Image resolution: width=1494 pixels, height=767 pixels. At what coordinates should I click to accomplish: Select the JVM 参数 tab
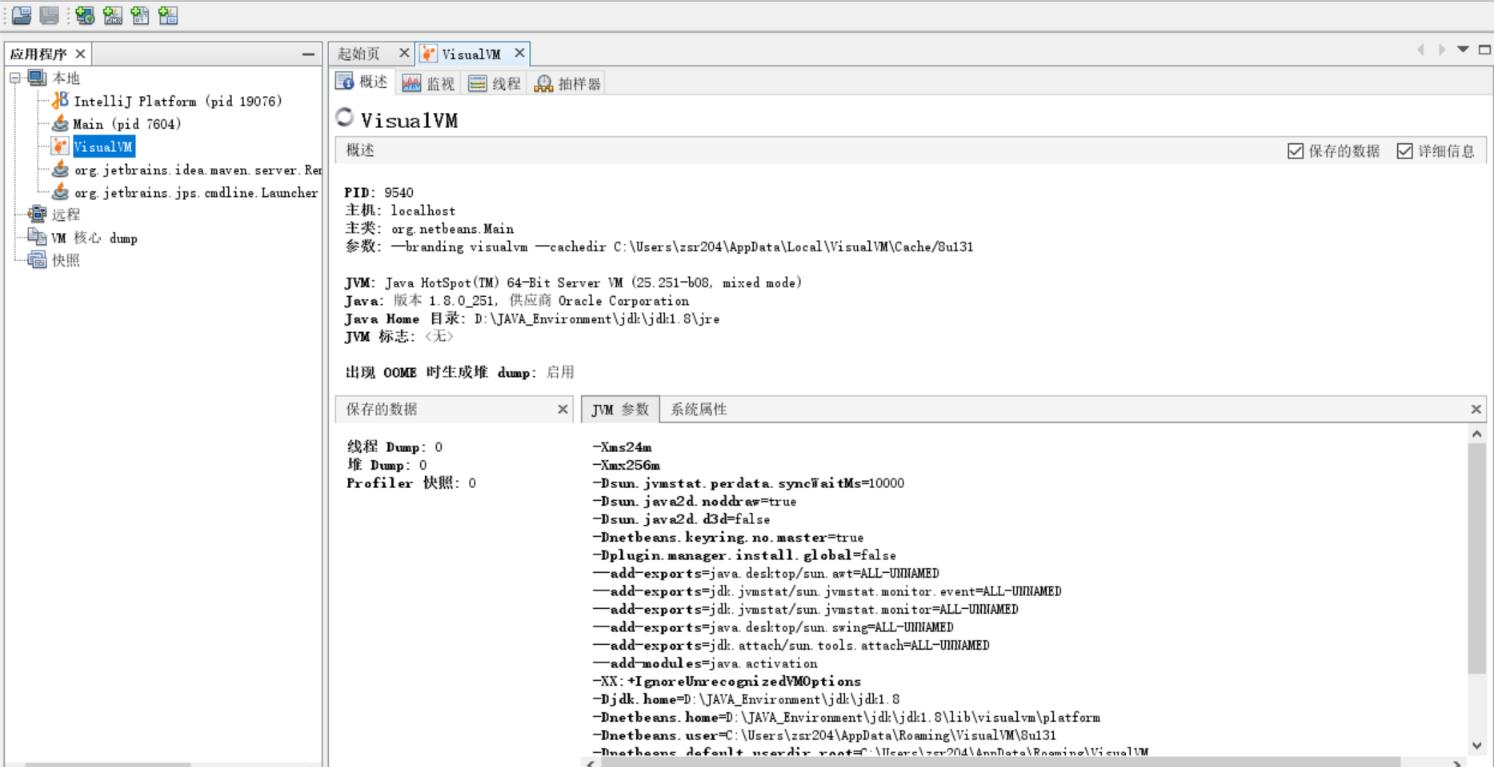[x=620, y=409]
